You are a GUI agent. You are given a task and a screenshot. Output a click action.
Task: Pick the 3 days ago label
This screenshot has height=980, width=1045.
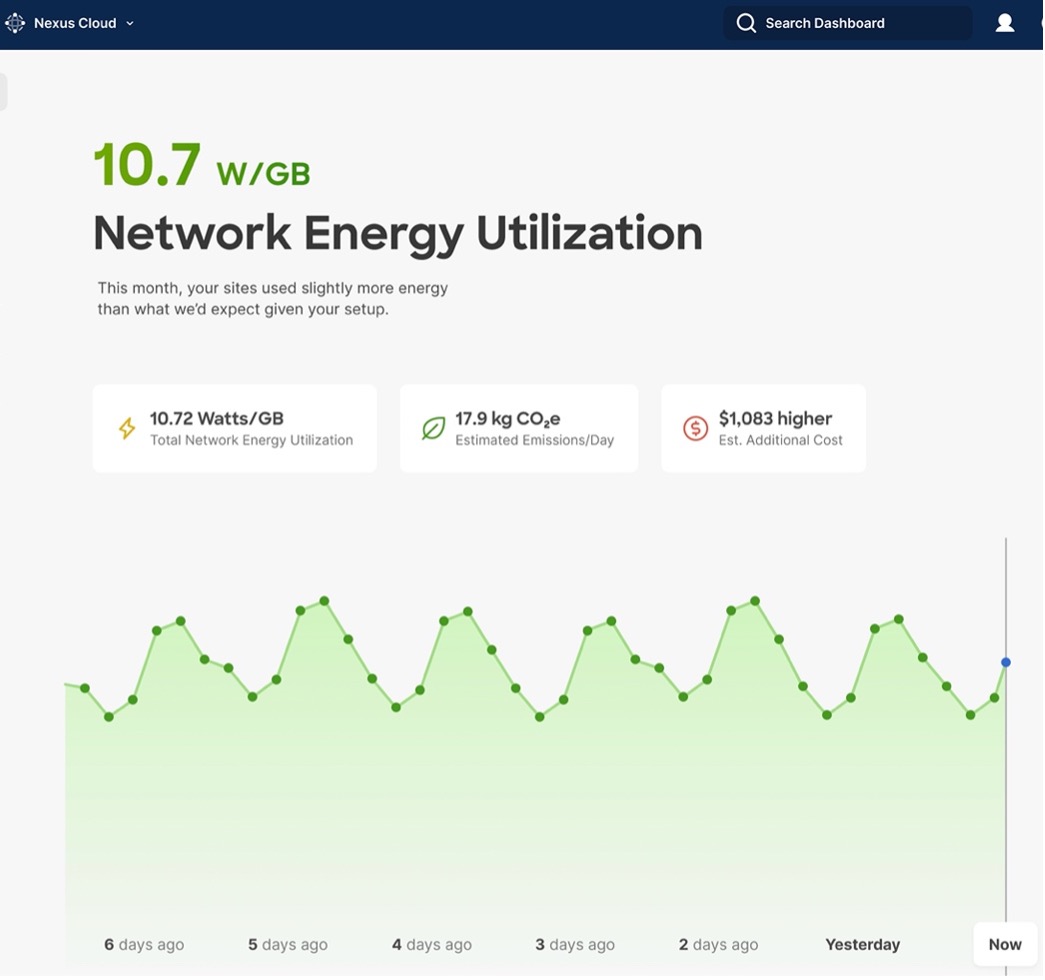point(575,944)
